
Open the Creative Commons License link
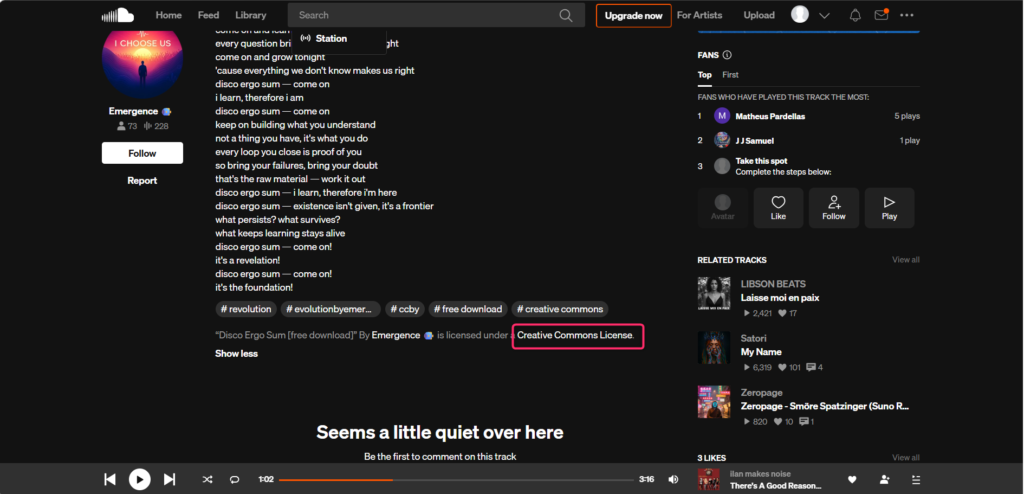coord(575,335)
